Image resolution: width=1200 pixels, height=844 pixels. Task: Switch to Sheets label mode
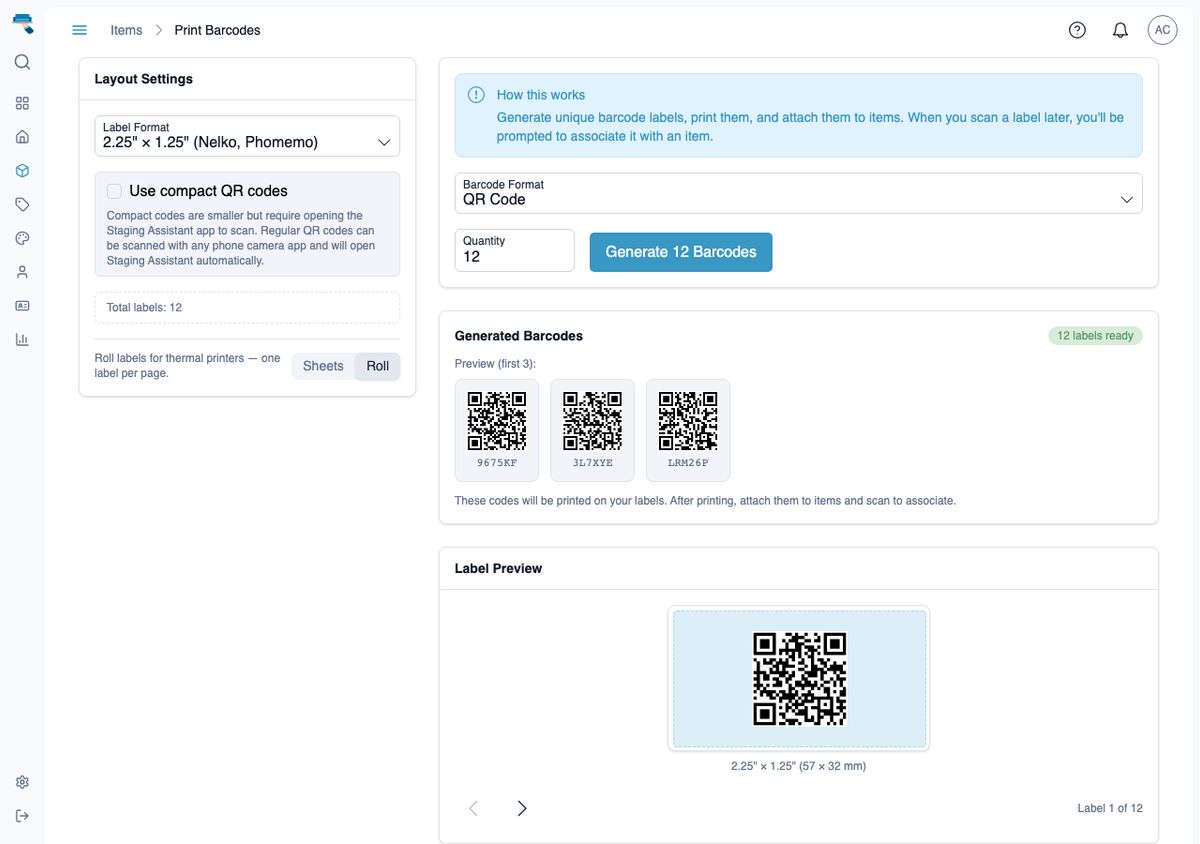click(323, 366)
